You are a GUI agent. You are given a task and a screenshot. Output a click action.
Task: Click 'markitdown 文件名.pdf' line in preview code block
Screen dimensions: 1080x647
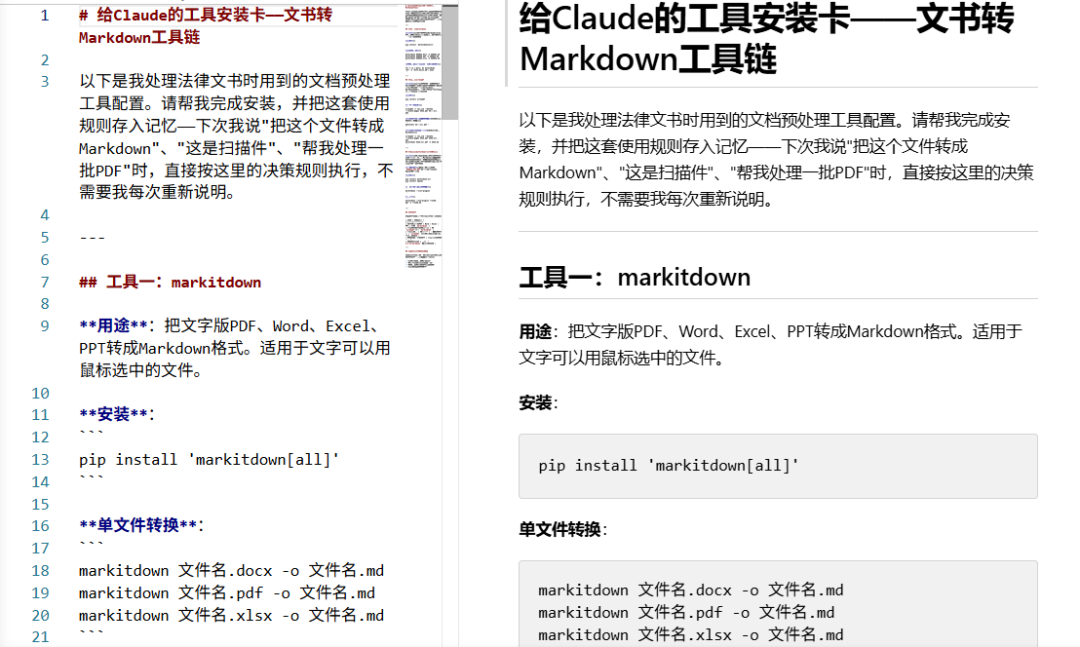[686, 613]
